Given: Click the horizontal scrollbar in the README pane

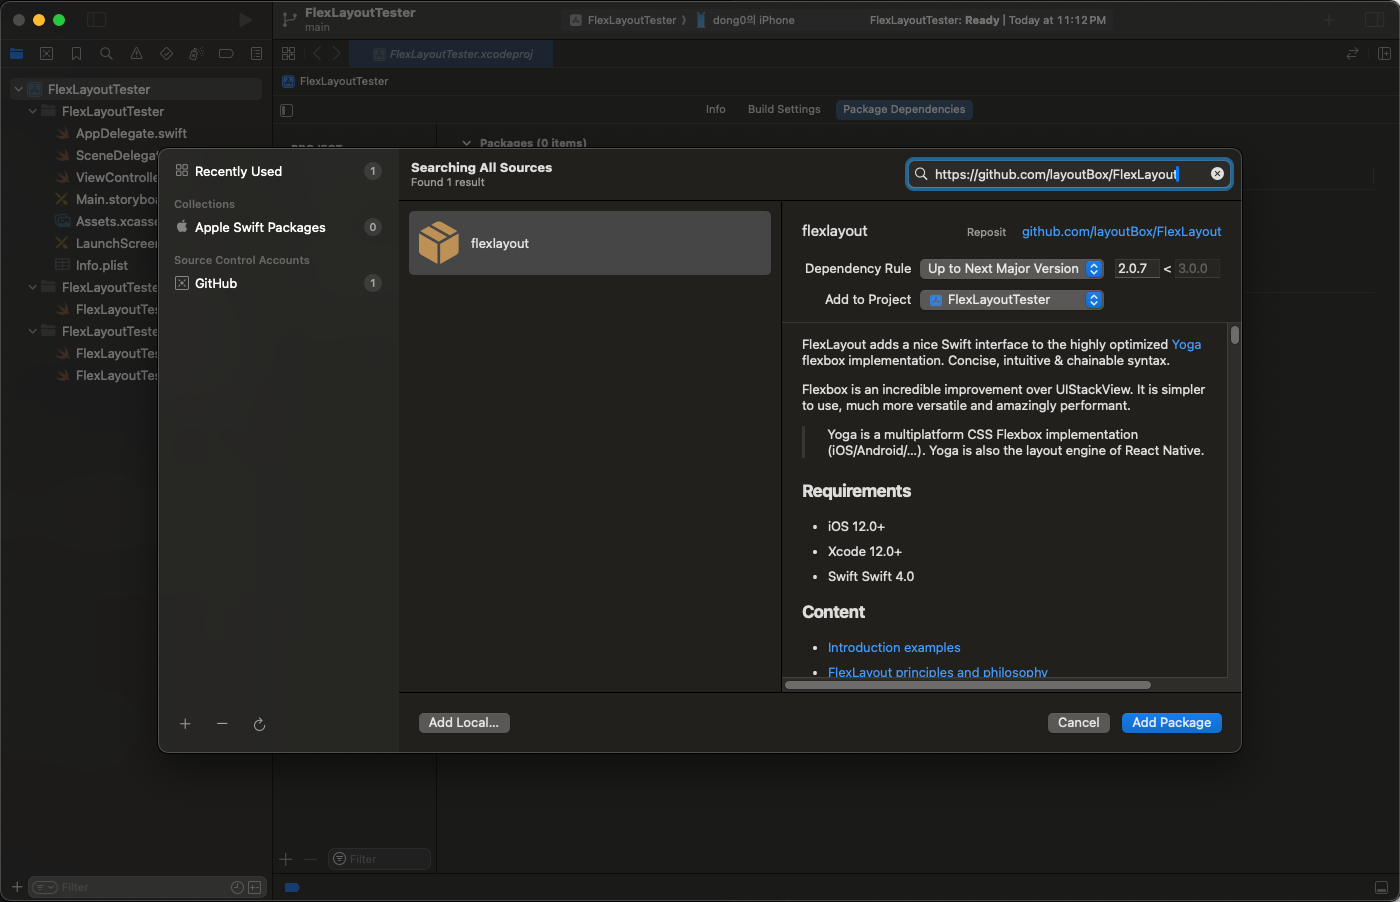Looking at the screenshot, I should (967, 685).
